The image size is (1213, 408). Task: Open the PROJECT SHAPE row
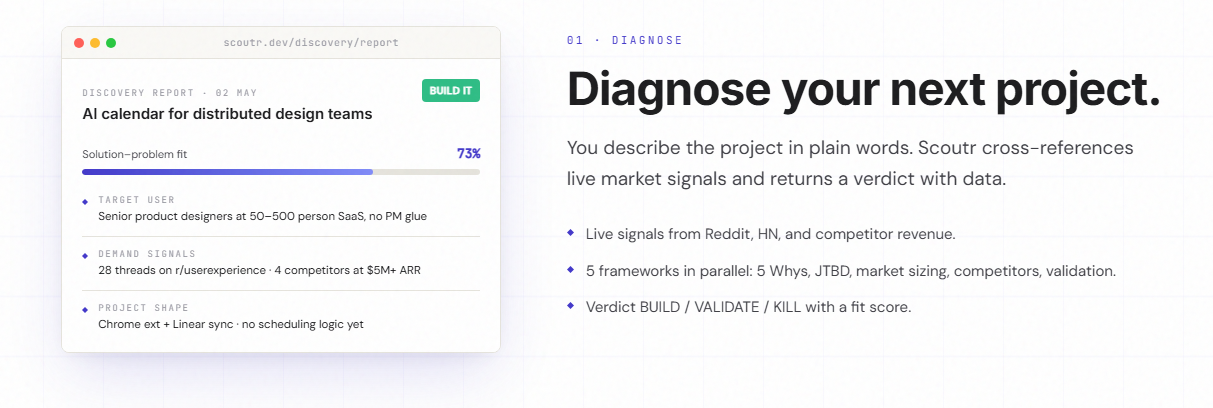(x=281, y=316)
